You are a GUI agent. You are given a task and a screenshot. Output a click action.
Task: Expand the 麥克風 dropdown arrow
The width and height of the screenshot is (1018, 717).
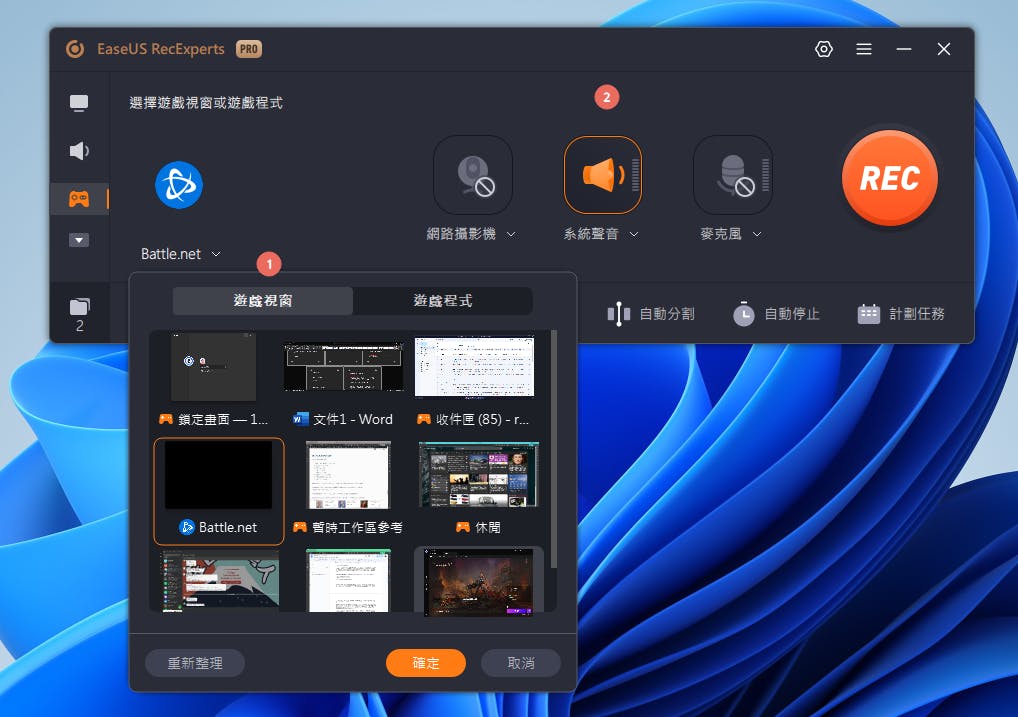(757, 234)
